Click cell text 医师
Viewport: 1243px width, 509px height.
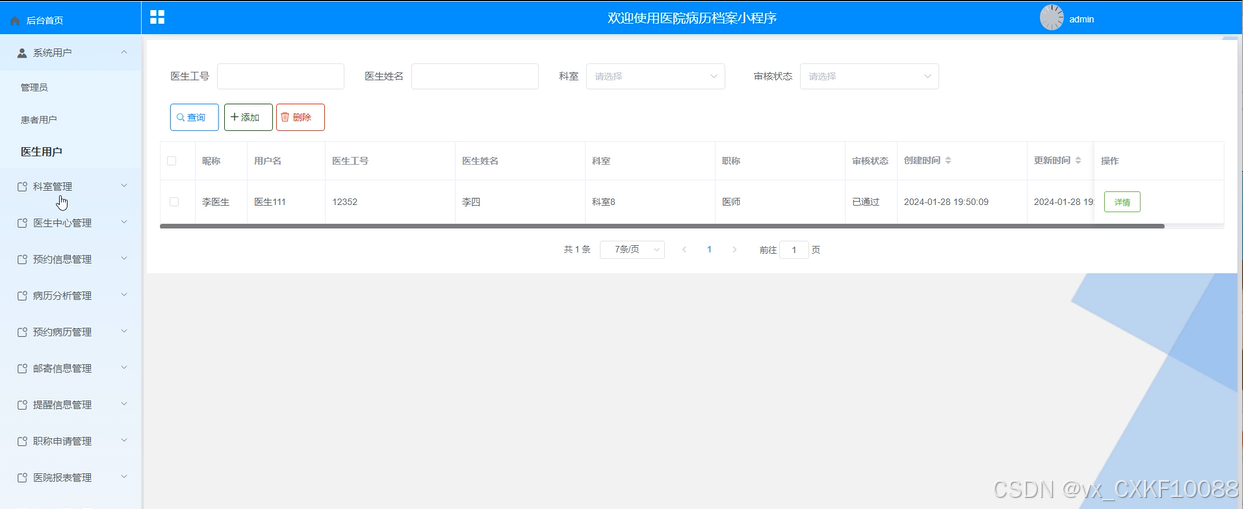731,202
